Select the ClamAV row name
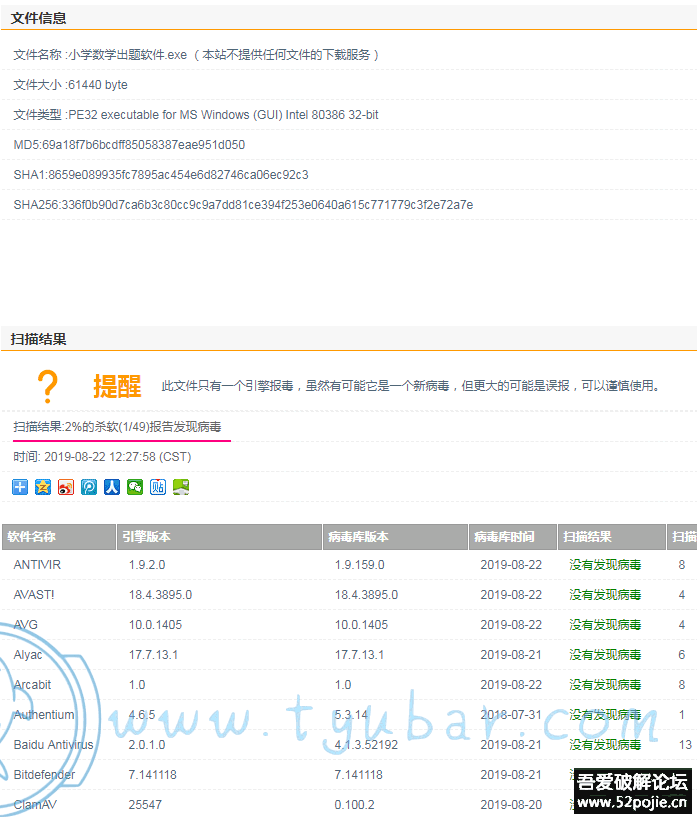The image size is (697, 819). click(35, 805)
